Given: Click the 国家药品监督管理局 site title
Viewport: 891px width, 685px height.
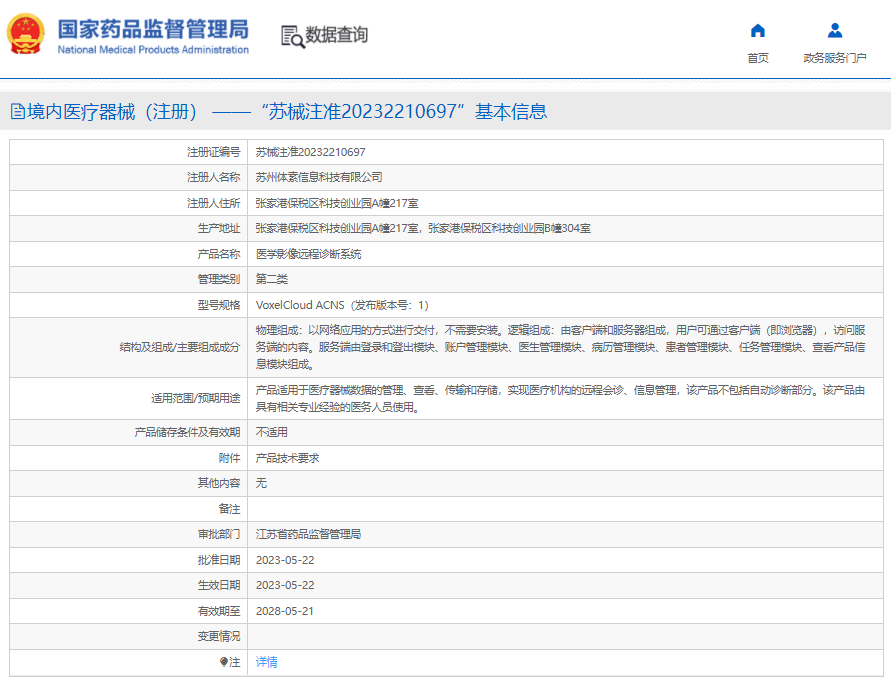Looking at the screenshot, I should (x=153, y=29).
